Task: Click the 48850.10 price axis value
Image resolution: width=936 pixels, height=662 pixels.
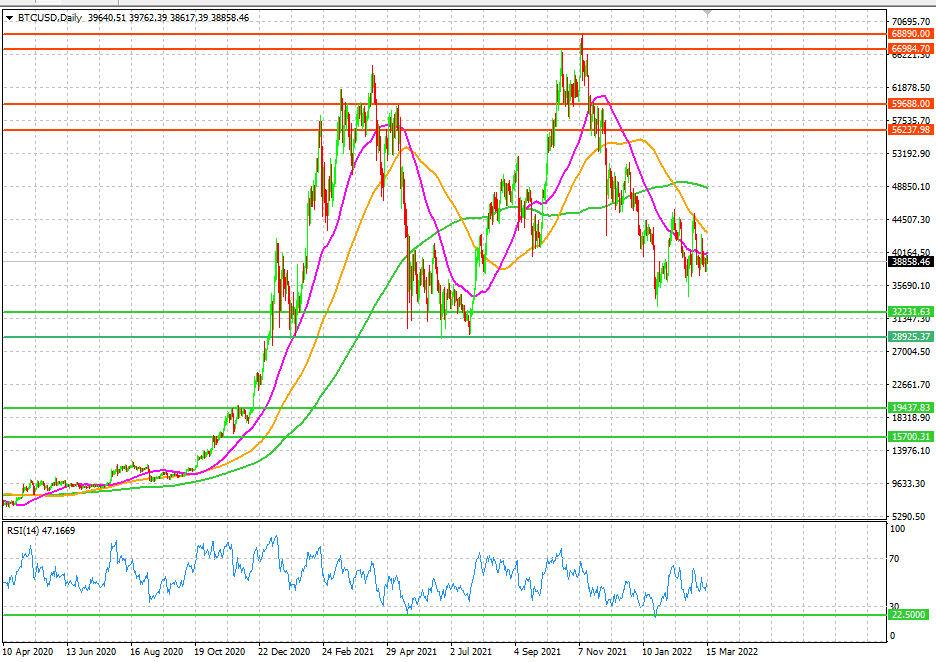Action: click(x=911, y=187)
